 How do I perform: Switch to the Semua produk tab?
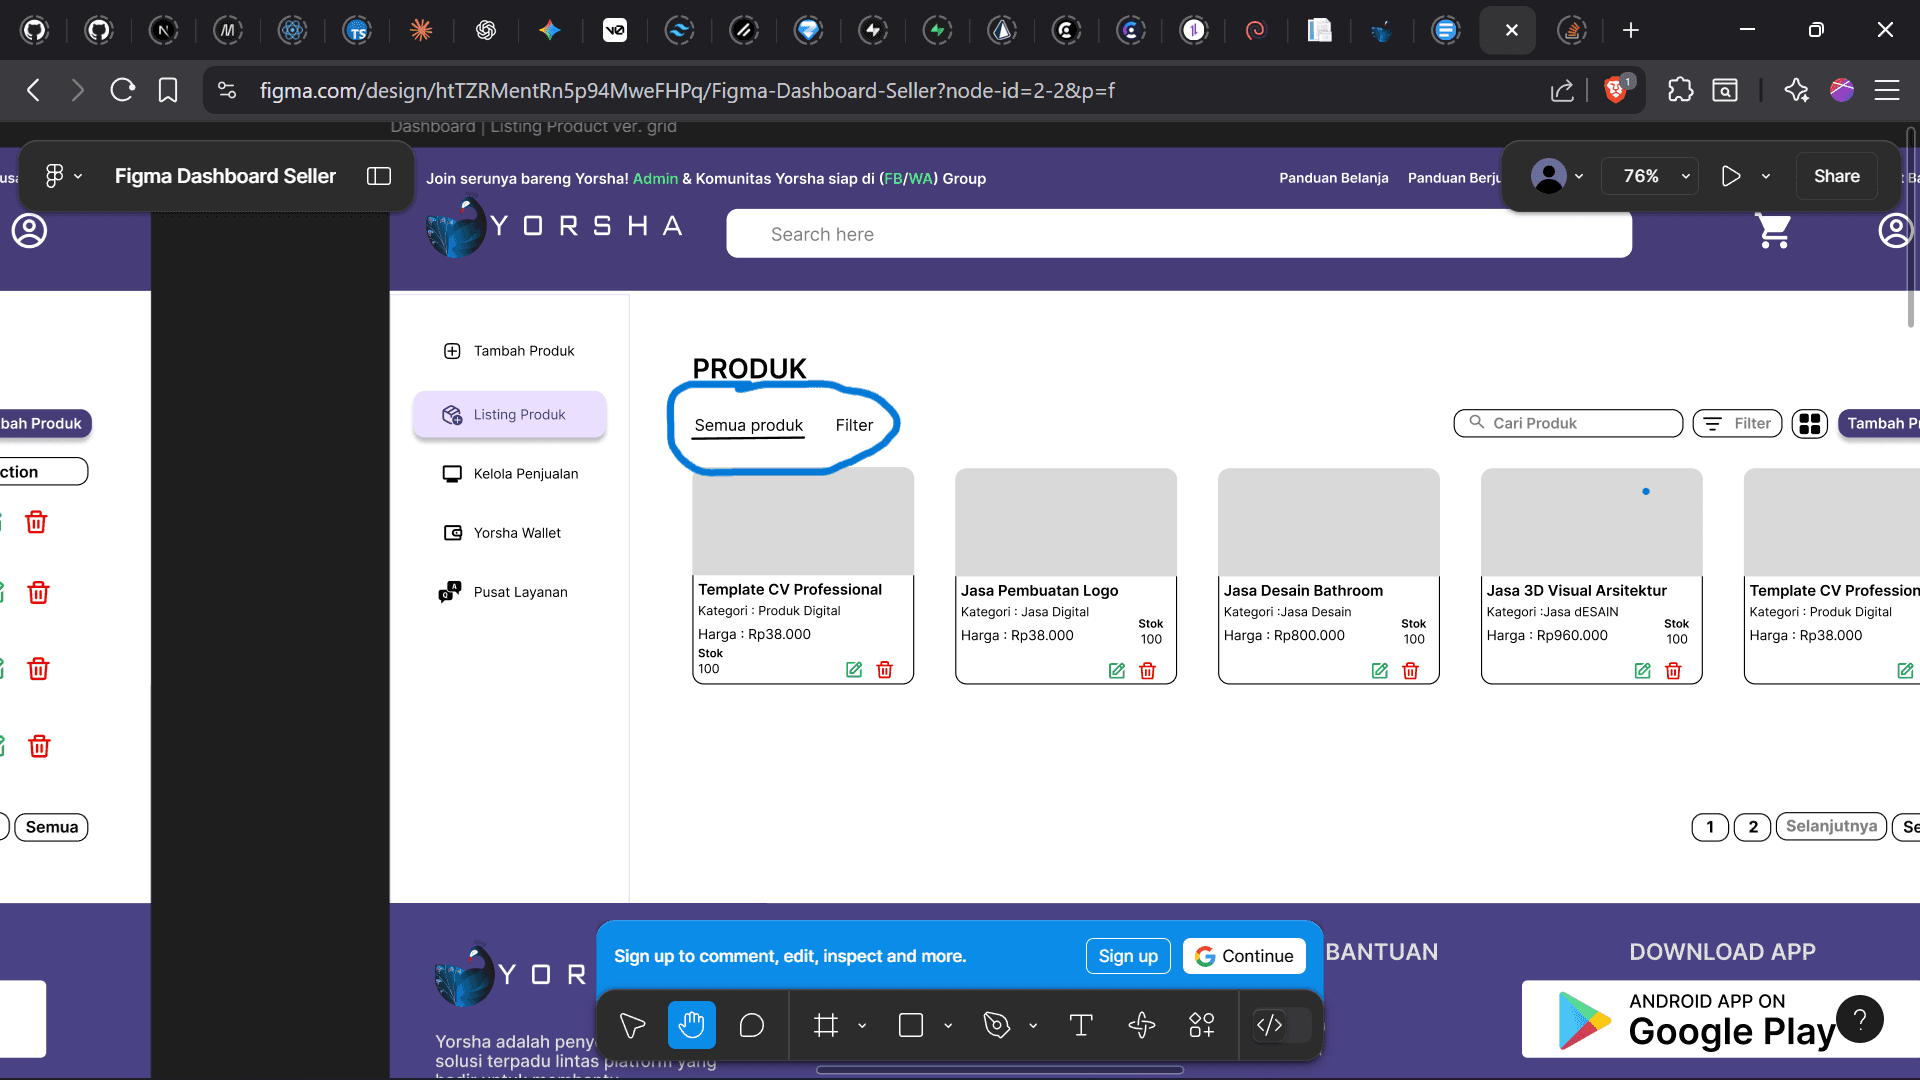click(749, 425)
